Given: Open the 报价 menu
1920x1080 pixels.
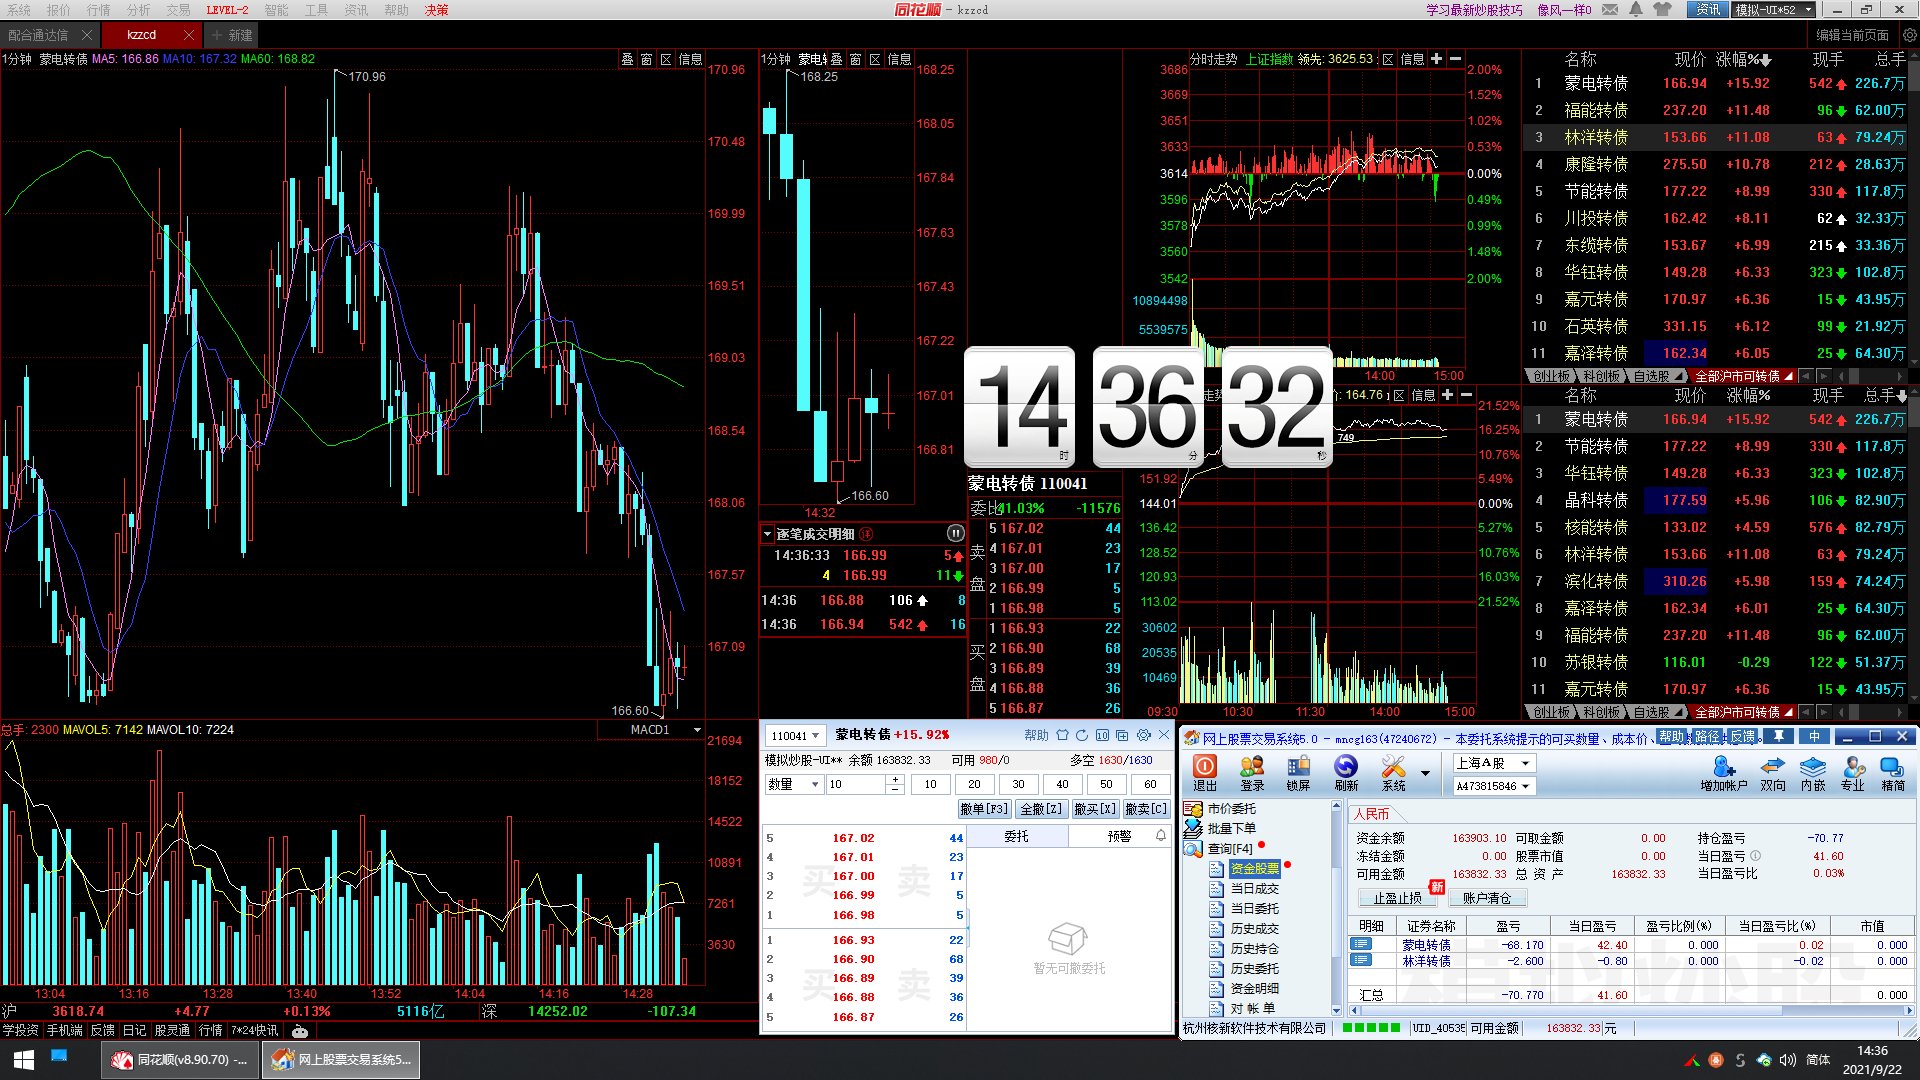Looking at the screenshot, I should coord(59,10).
